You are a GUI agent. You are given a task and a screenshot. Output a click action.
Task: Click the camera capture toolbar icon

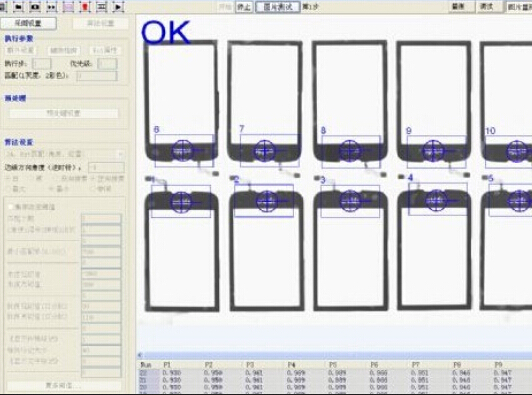coord(35,6)
